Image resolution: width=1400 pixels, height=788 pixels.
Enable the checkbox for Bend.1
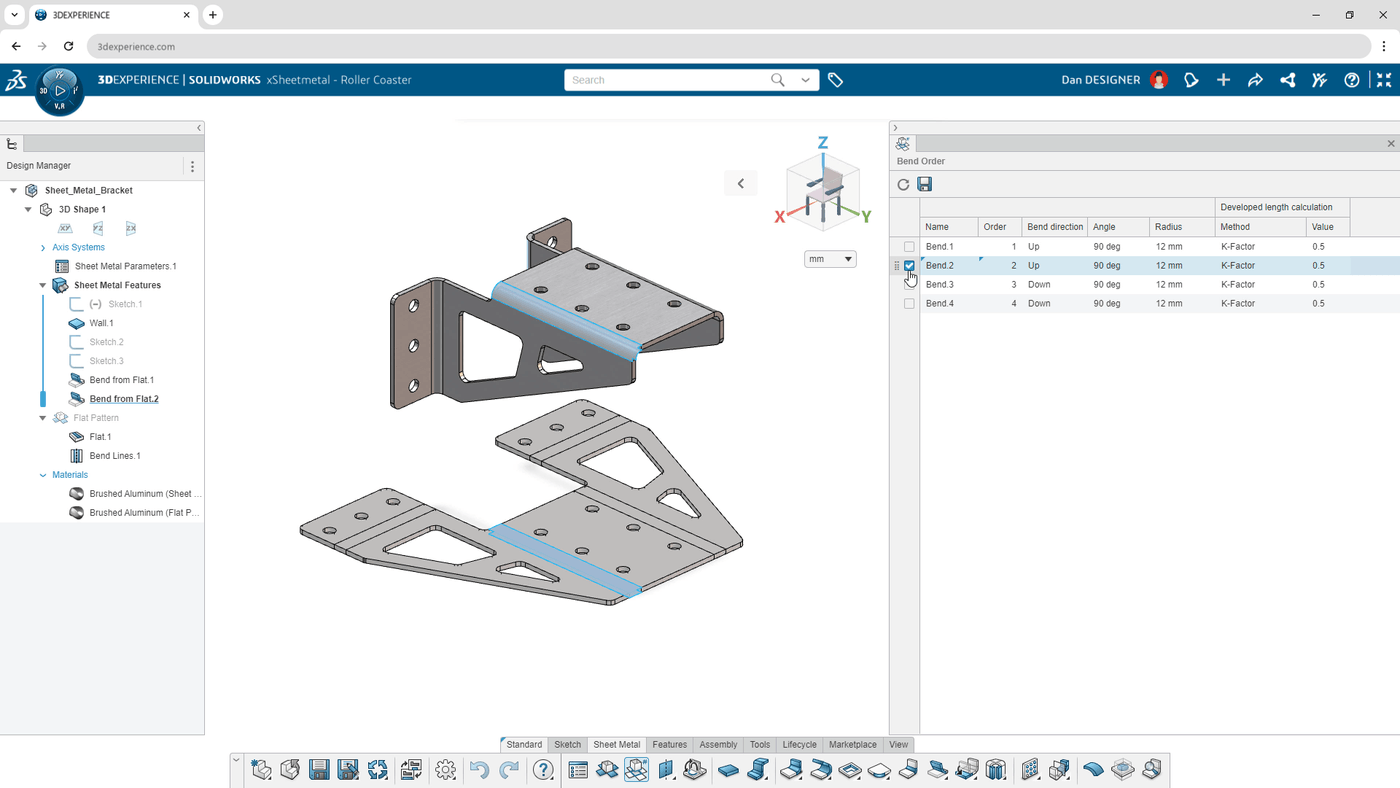click(908, 246)
